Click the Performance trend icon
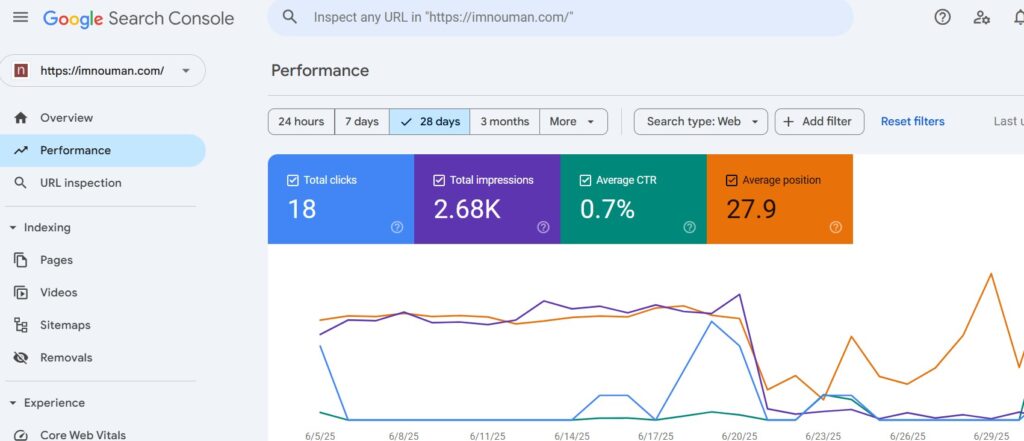1024x441 pixels. point(21,150)
